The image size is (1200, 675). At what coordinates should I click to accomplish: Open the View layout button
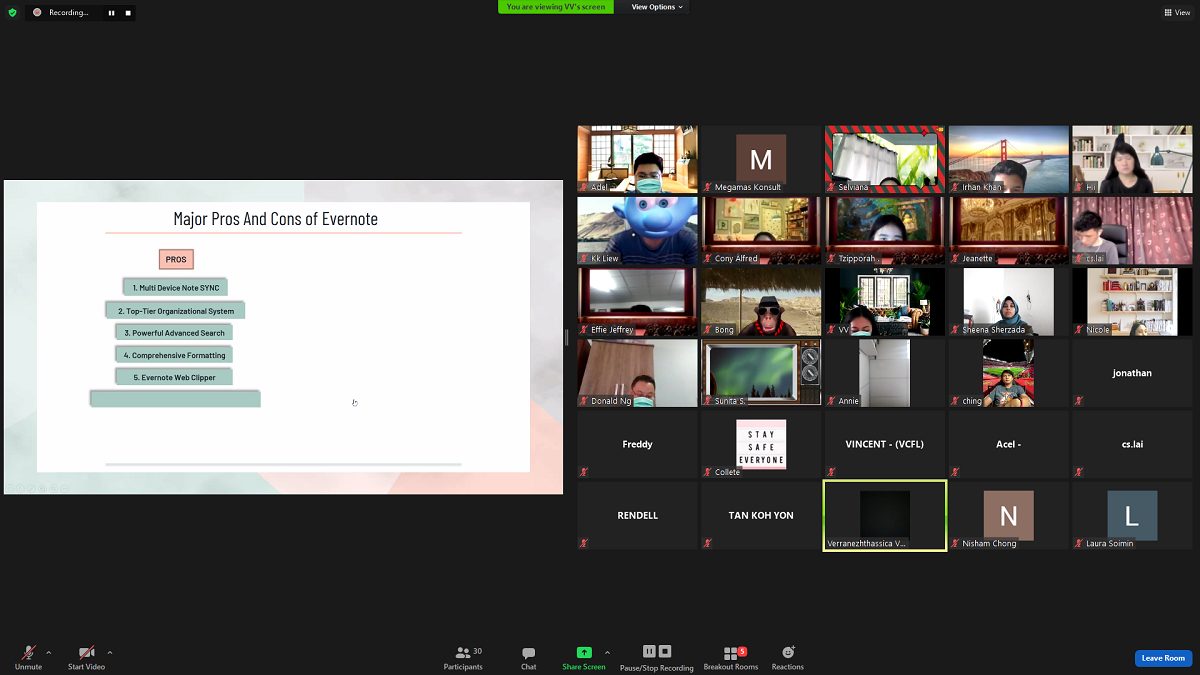point(1177,13)
